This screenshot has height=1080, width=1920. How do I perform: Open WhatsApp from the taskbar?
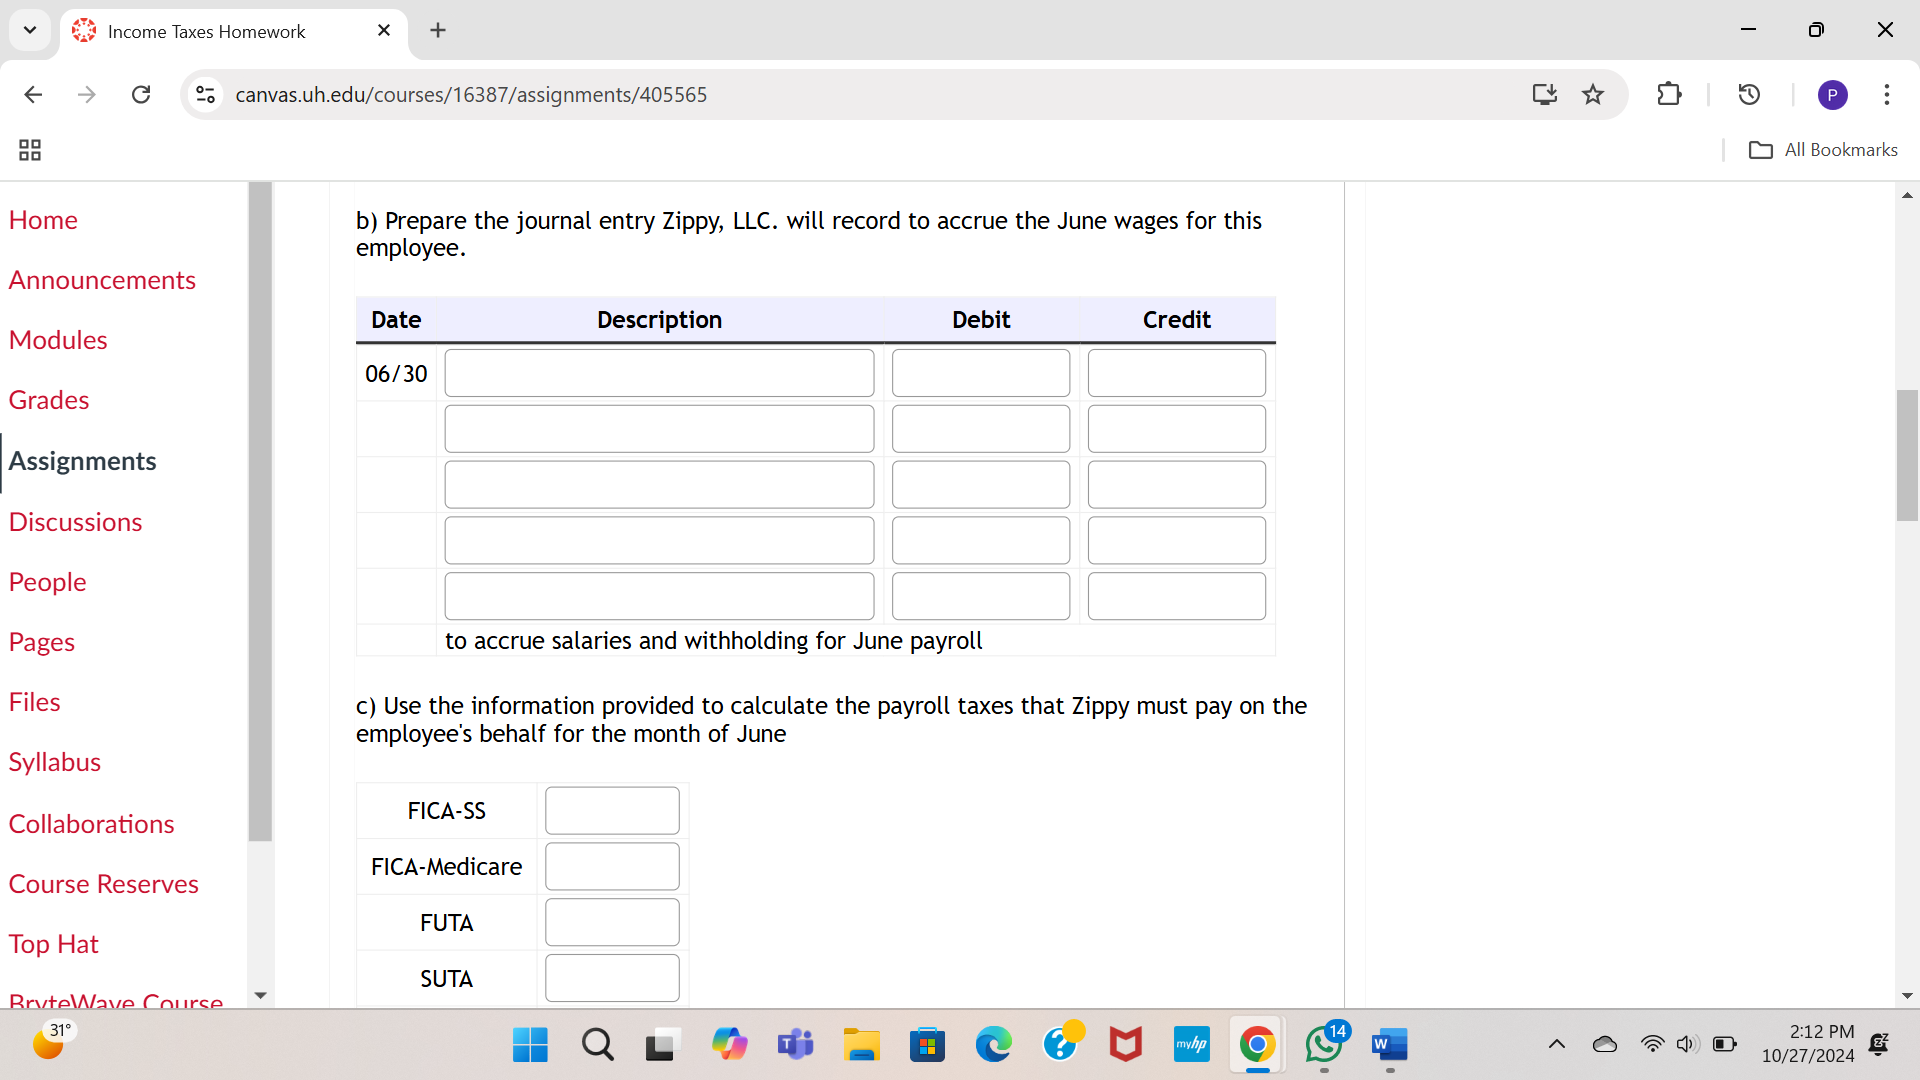click(1323, 1045)
